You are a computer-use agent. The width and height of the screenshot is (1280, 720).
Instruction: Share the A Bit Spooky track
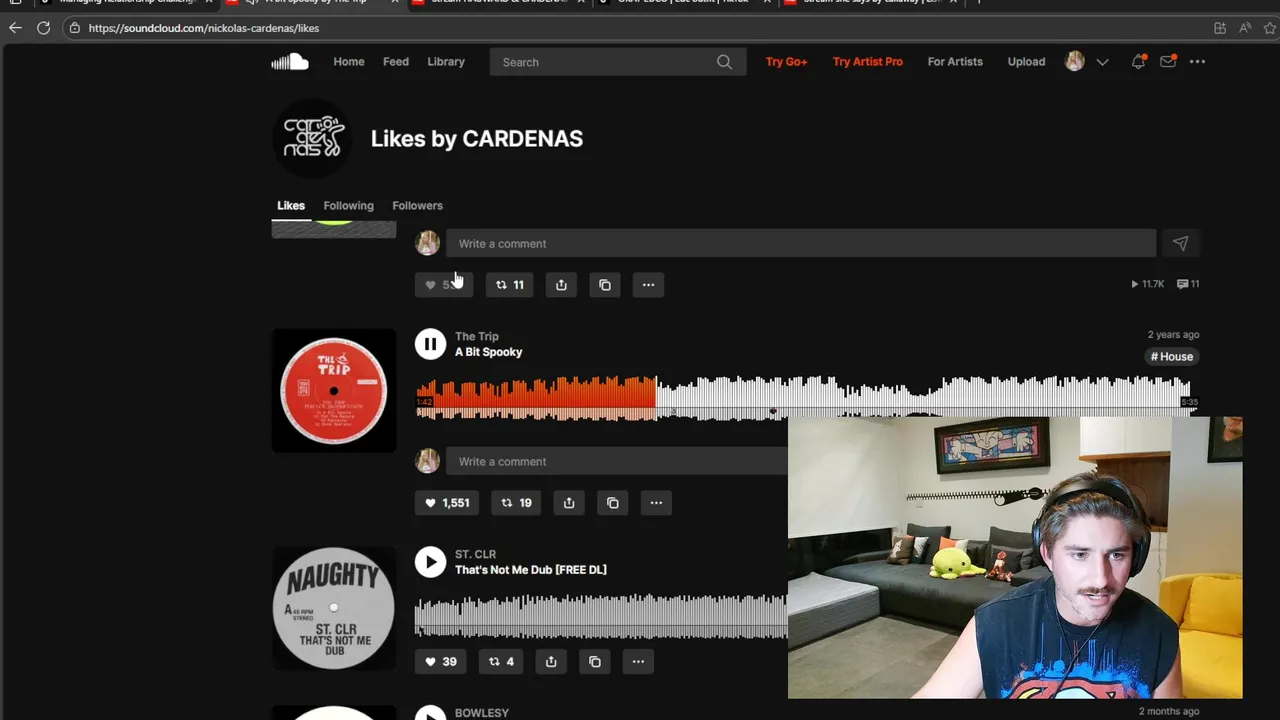point(569,503)
